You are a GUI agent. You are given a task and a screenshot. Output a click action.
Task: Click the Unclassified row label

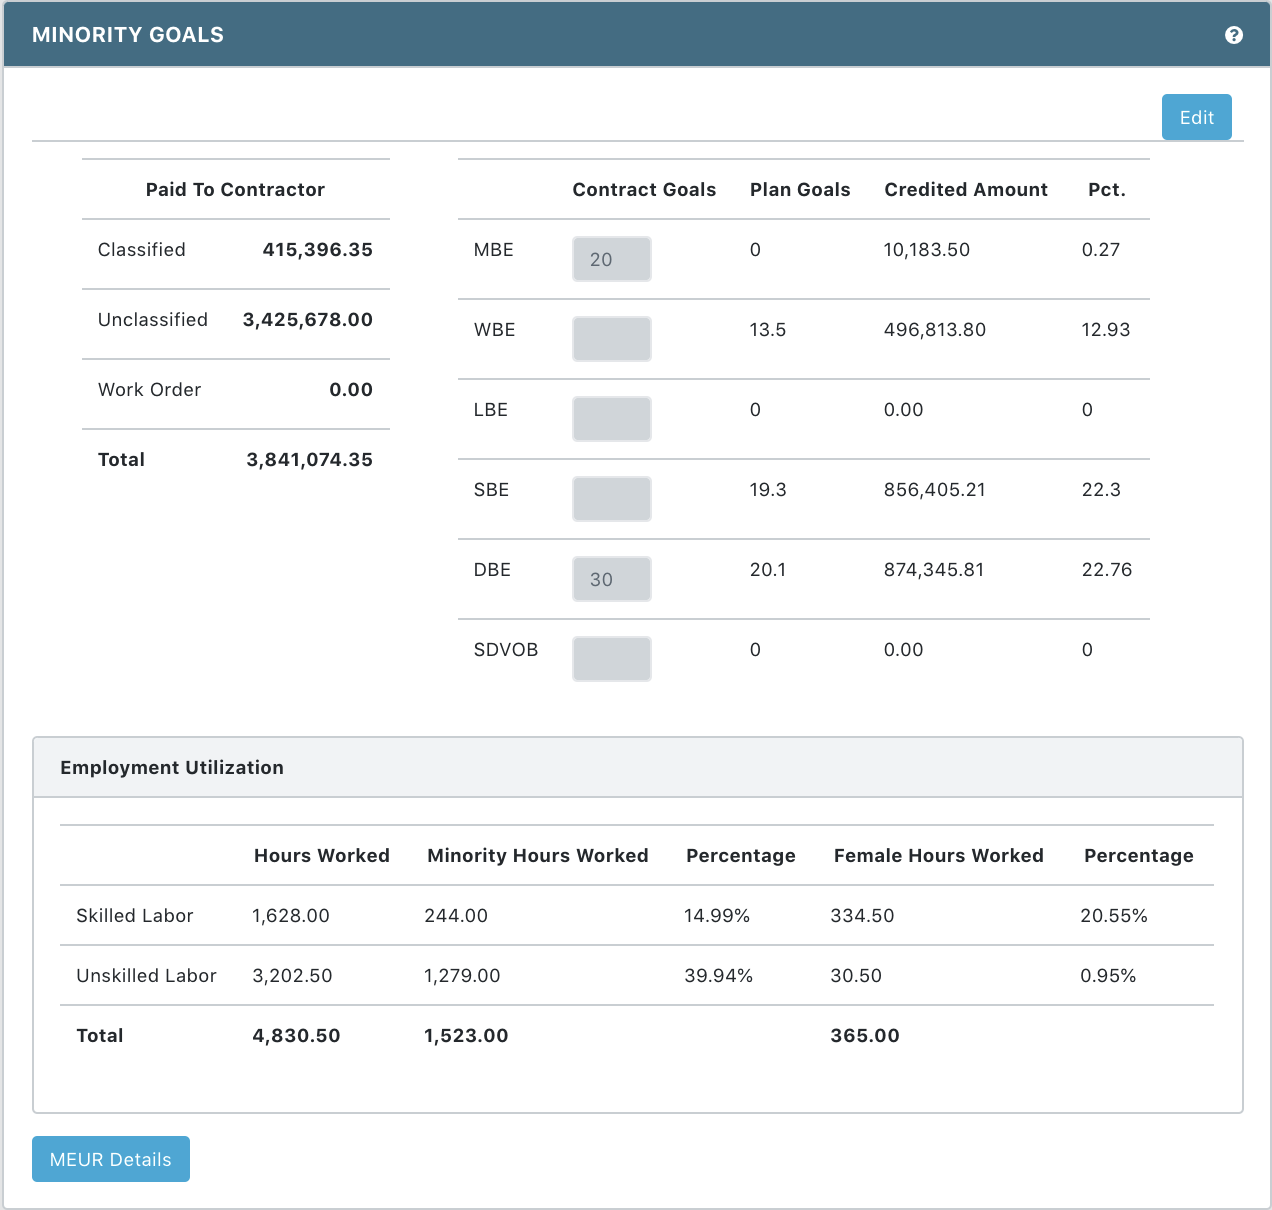click(153, 320)
